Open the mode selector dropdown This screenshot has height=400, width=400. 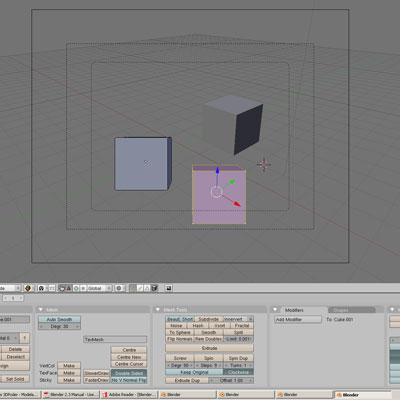coord(10,288)
